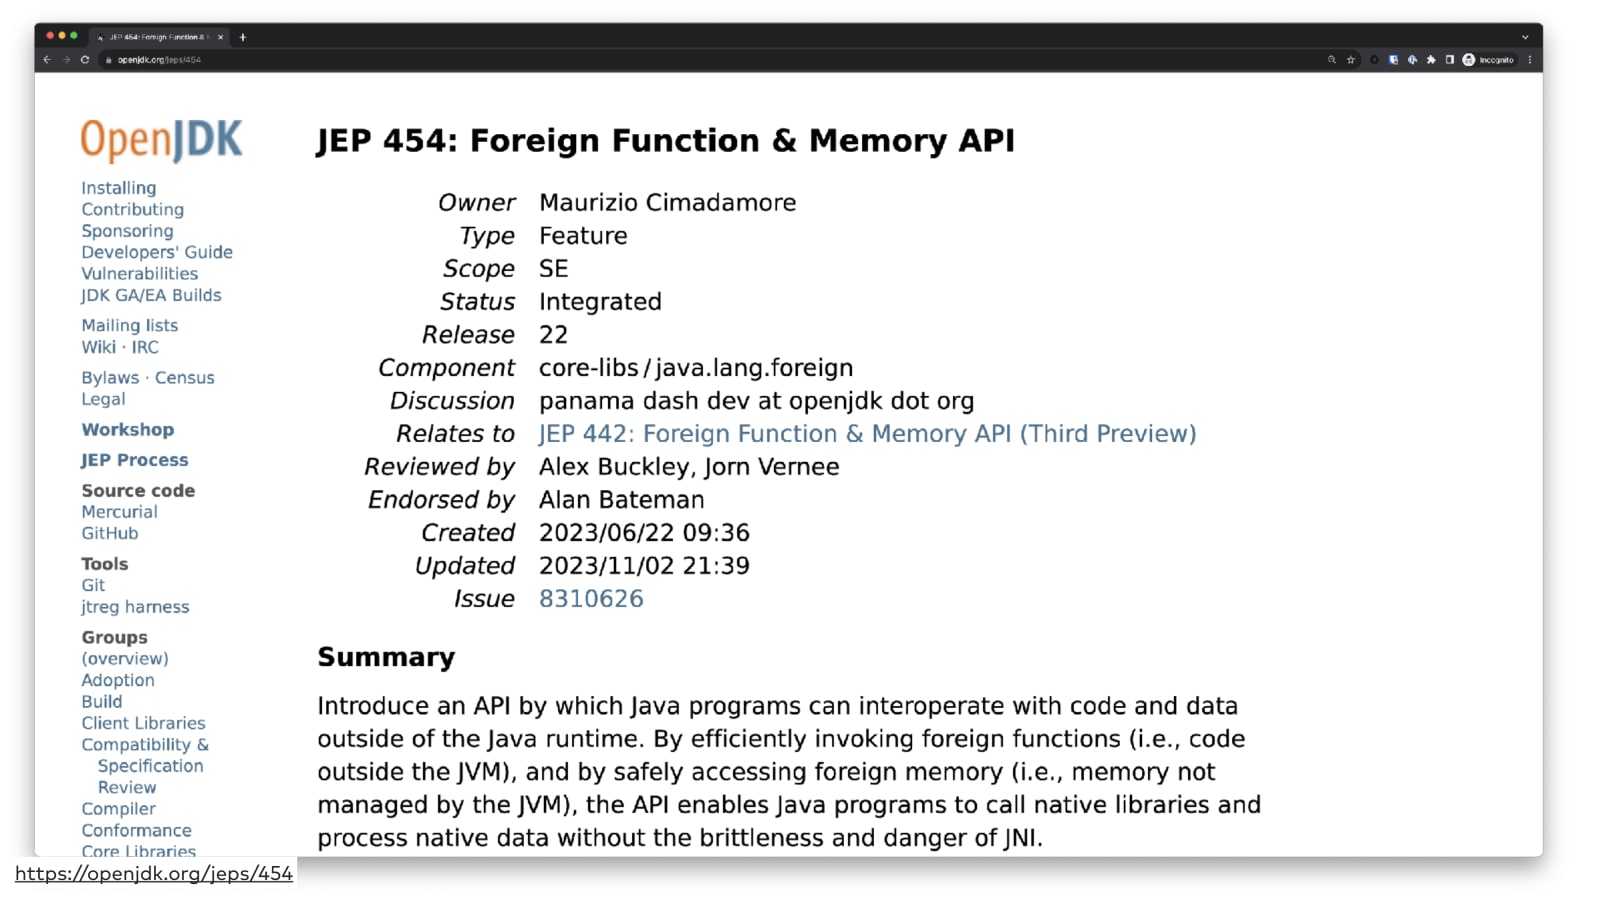Click the Created date 2023/06/22 09:36

tap(644, 533)
